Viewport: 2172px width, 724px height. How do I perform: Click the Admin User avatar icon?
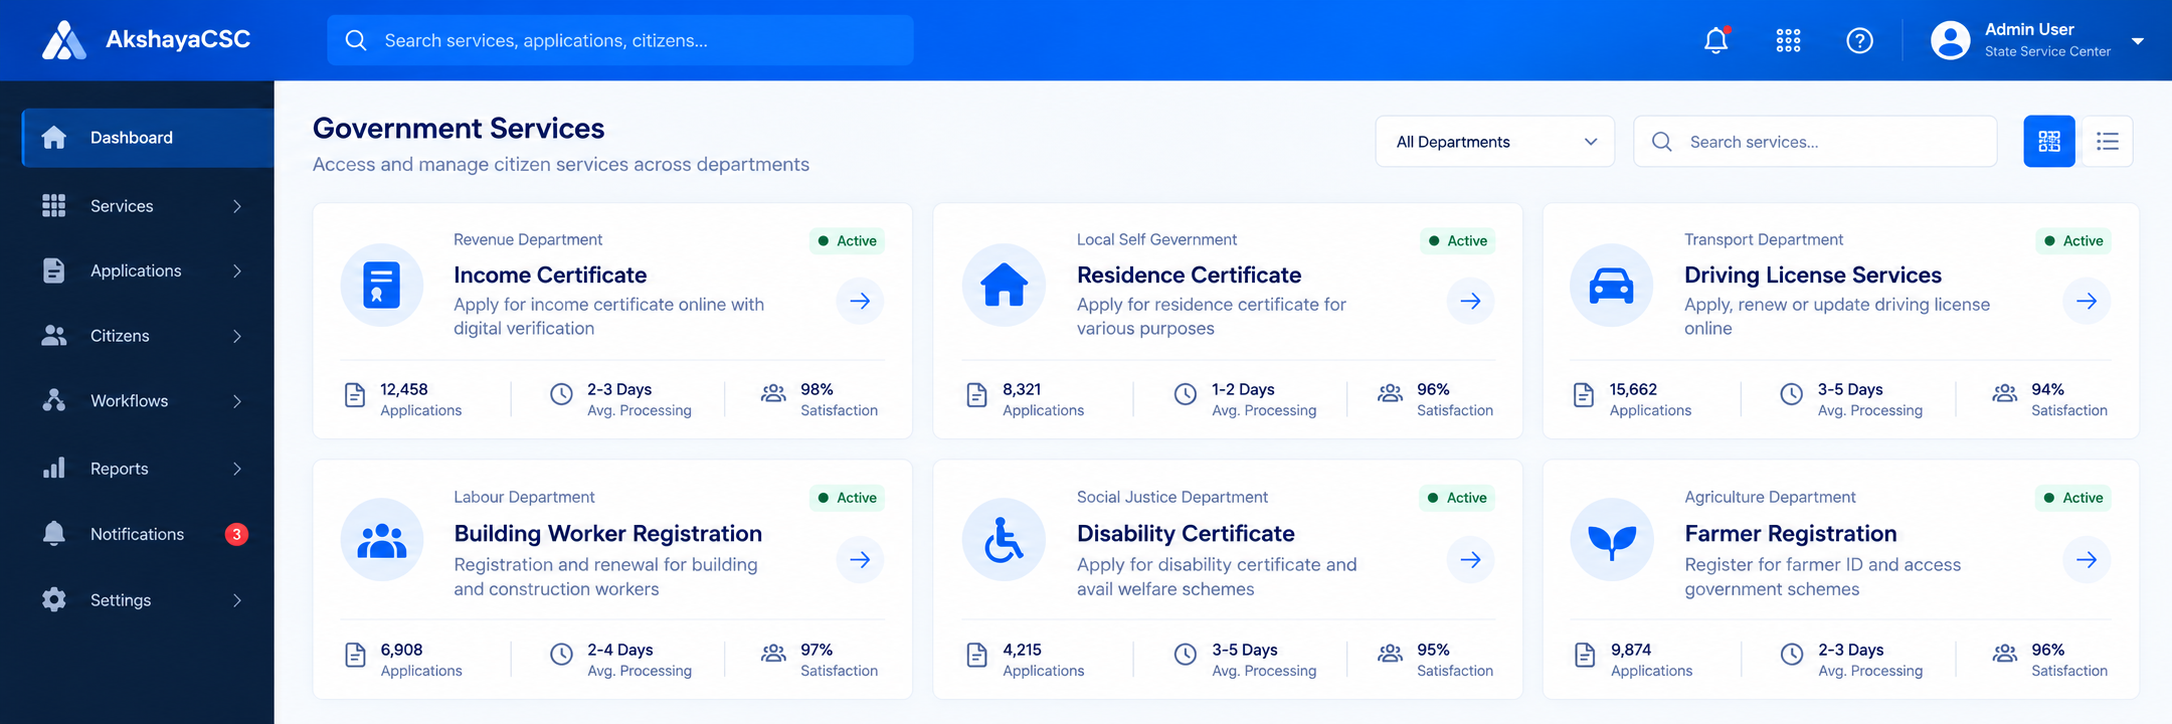tap(1950, 40)
